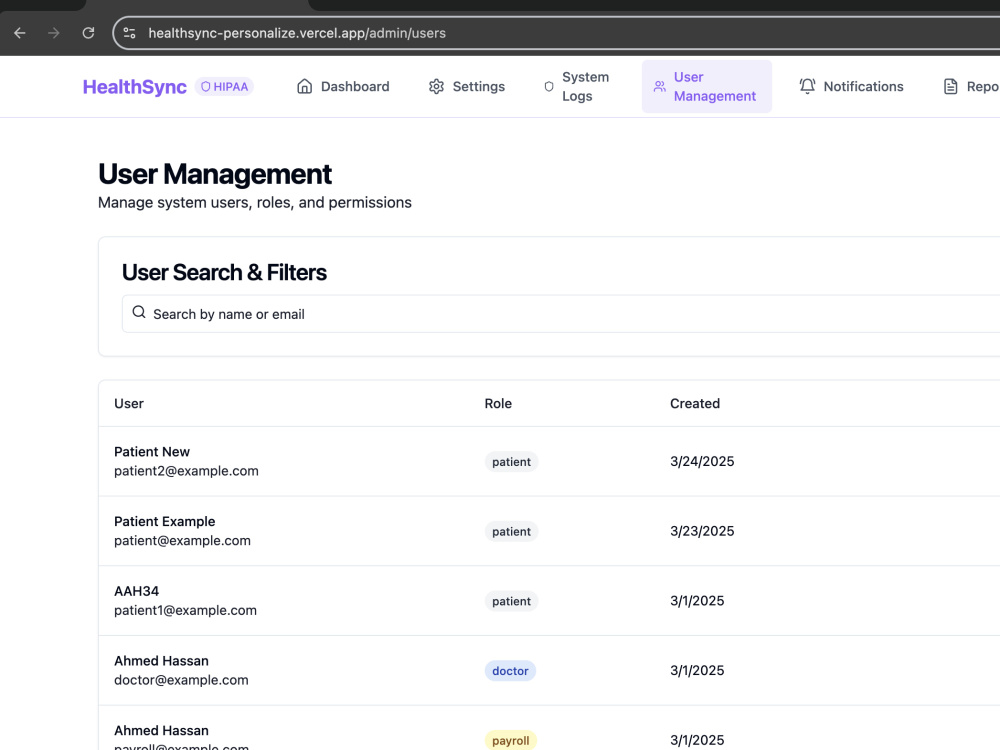Click the HIPAA shield badge icon
This screenshot has width=1000, height=750.
pos(205,87)
